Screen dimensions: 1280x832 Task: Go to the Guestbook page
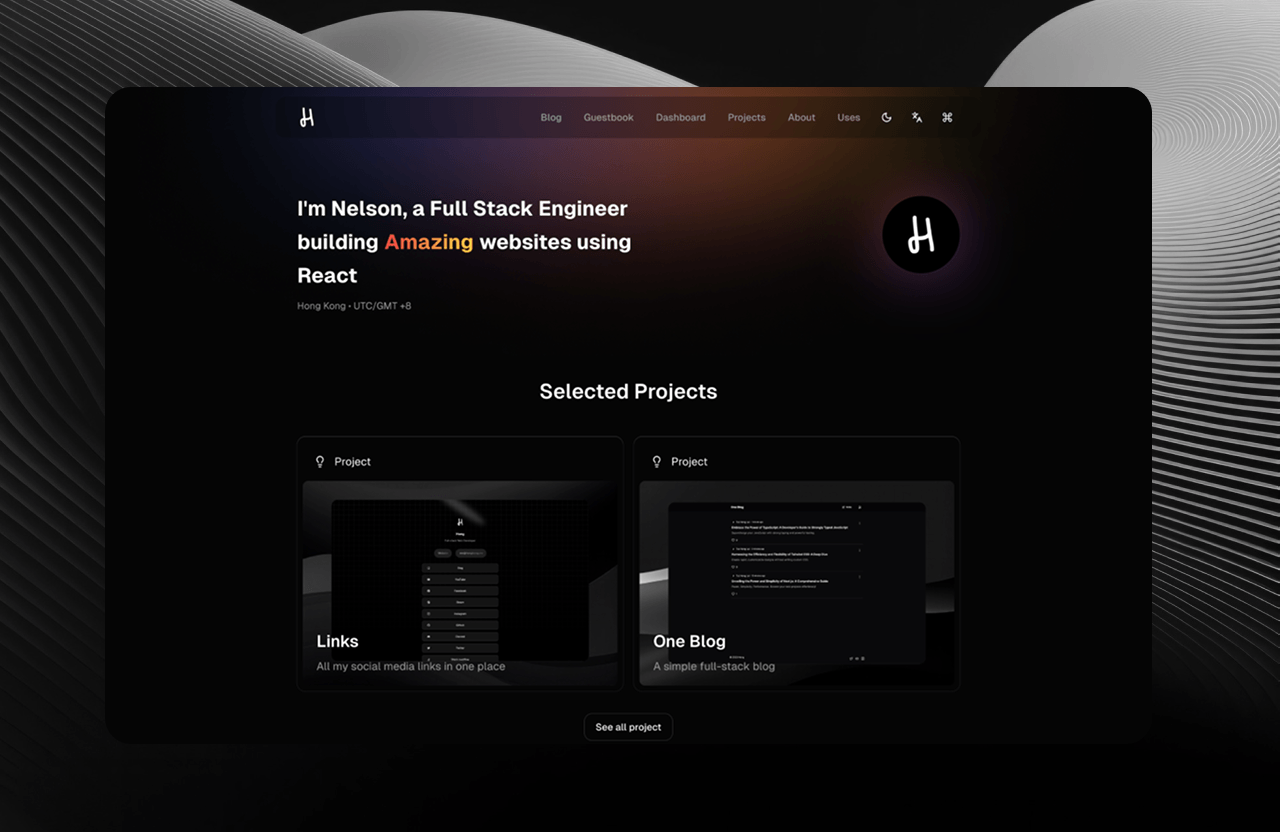tap(608, 118)
